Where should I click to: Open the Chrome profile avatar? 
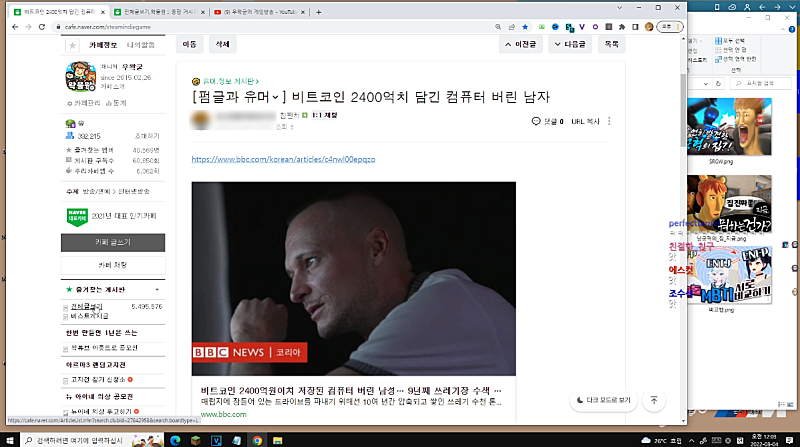click(x=649, y=27)
